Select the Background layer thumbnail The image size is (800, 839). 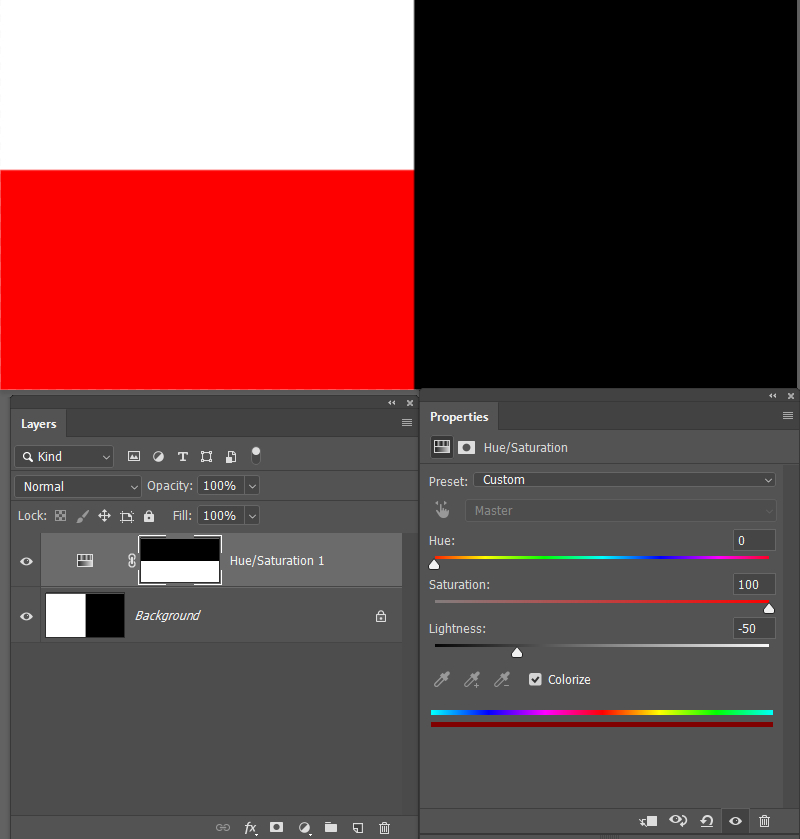pyautogui.click(x=85, y=615)
